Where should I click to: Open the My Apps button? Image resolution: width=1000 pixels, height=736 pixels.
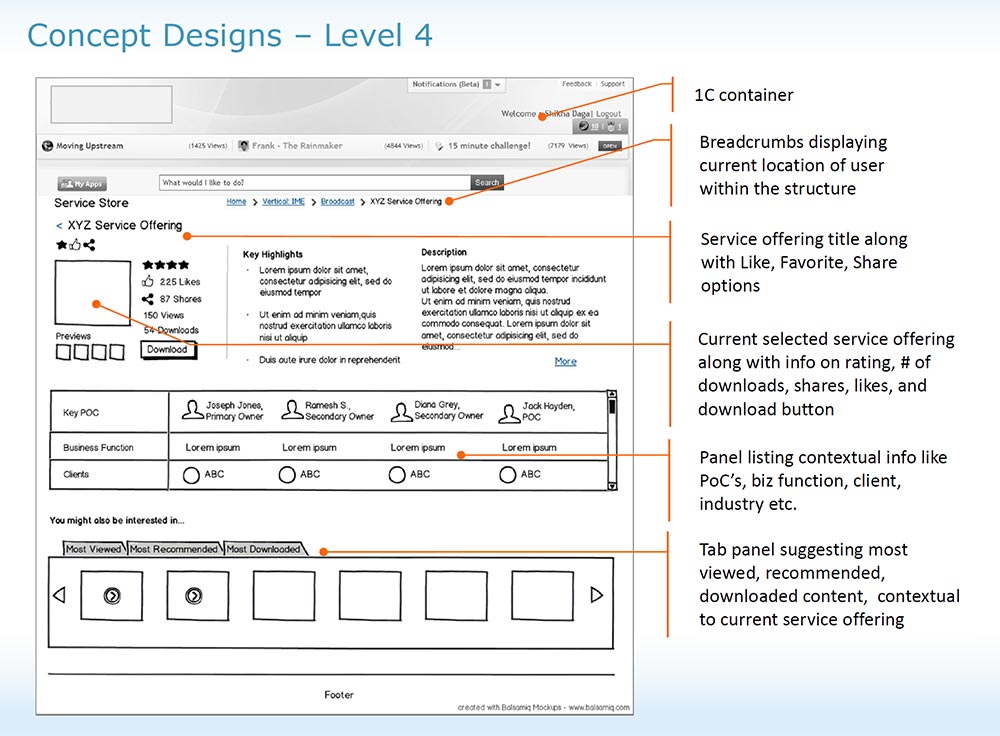pos(82,184)
